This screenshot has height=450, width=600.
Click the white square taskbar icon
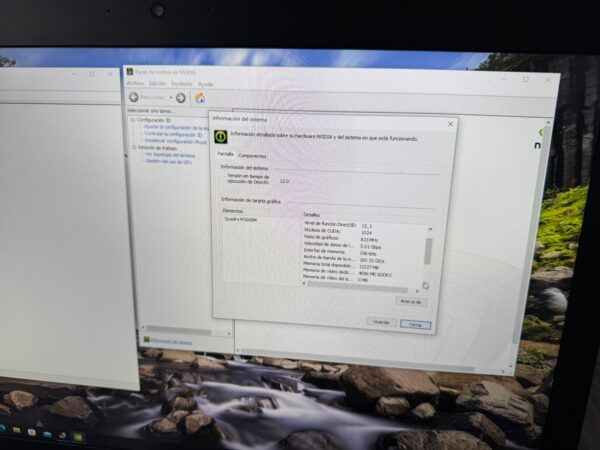click(x=31, y=432)
